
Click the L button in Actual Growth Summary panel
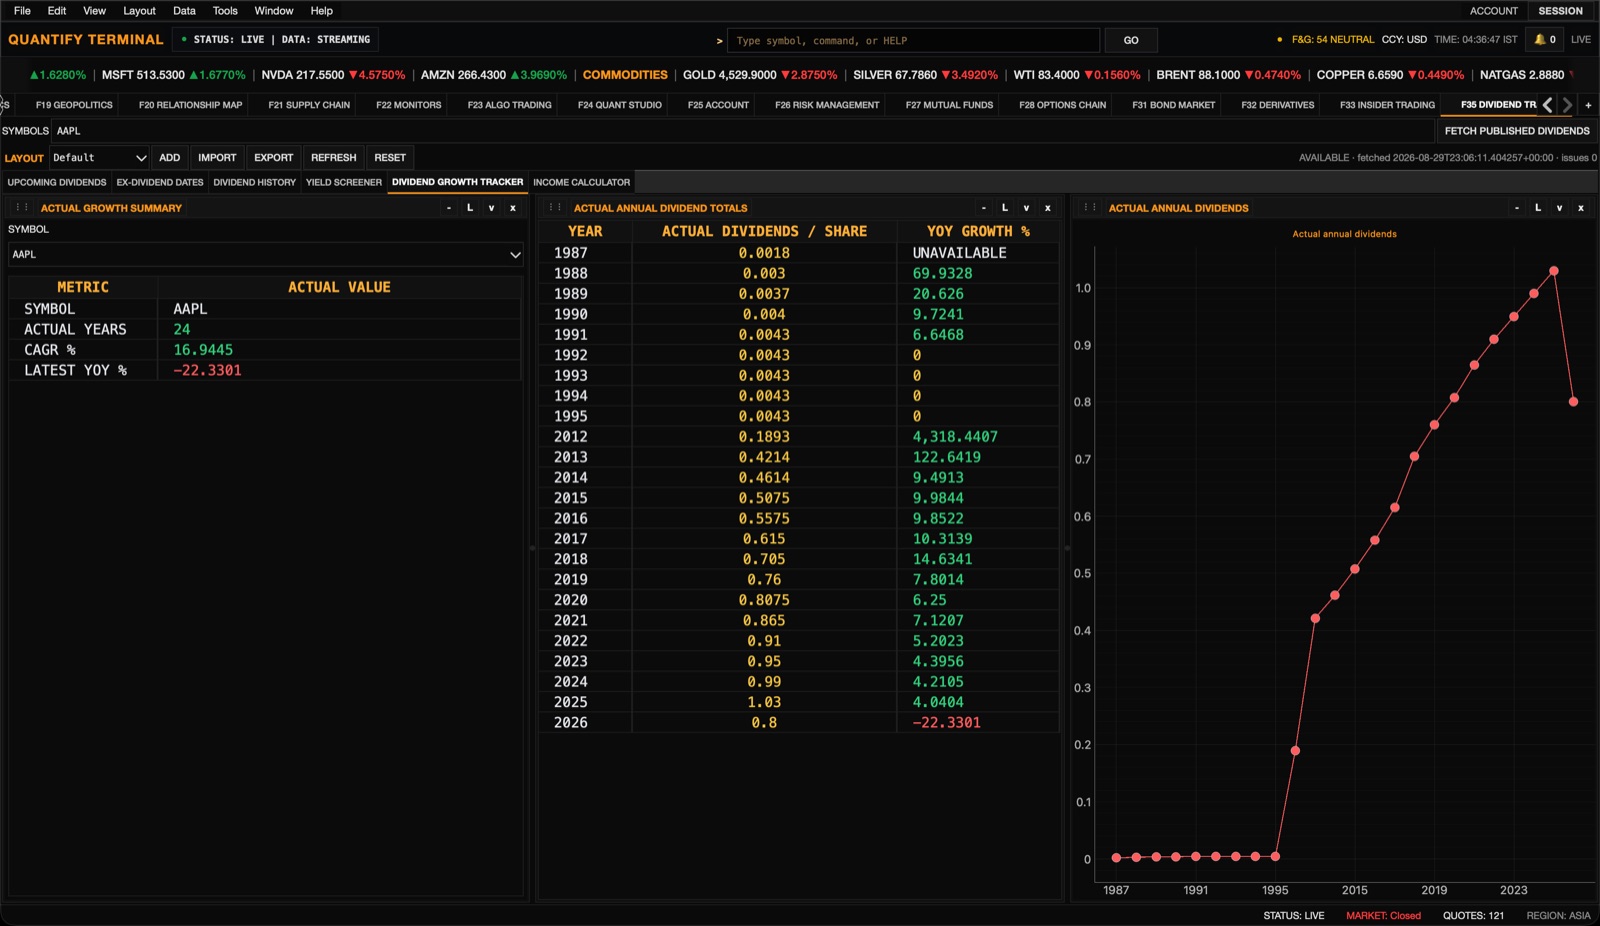(470, 208)
